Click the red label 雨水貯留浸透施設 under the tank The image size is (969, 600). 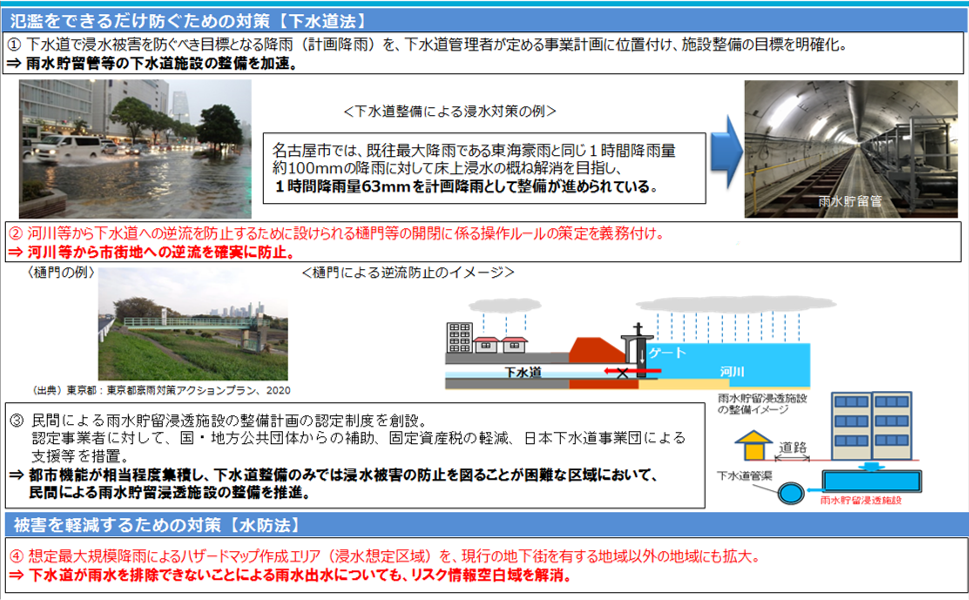(x=861, y=500)
